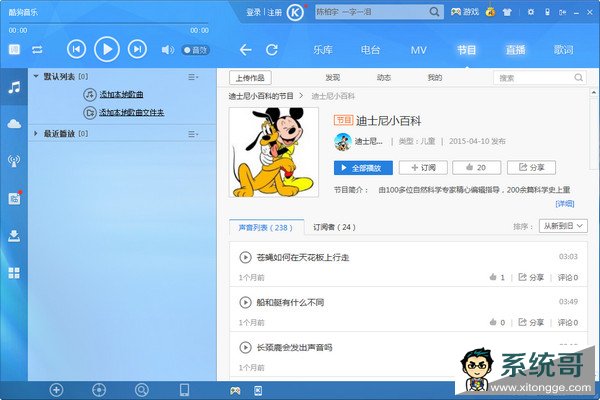Click the search list icon in bottom bar

(142, 390)
